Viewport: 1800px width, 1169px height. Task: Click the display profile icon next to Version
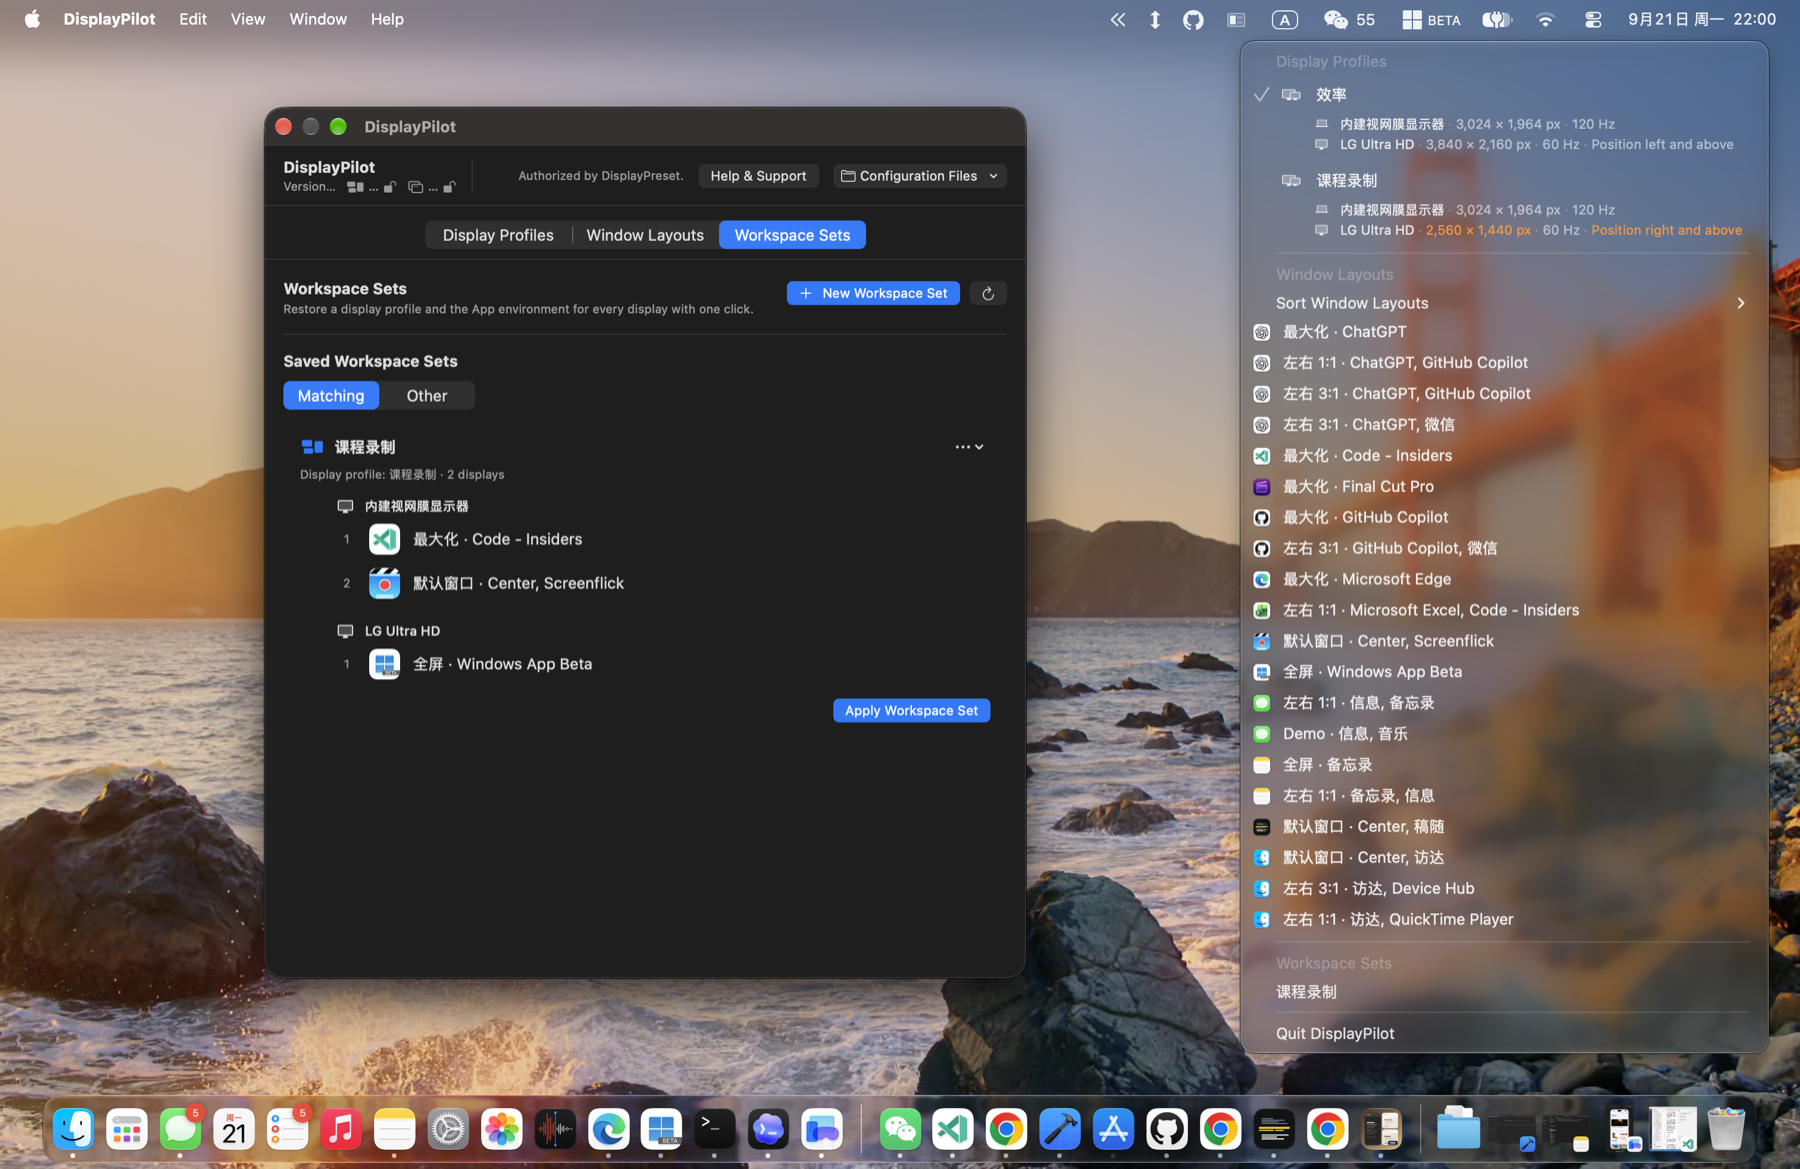pyautogui.click(x=354, y=187)
